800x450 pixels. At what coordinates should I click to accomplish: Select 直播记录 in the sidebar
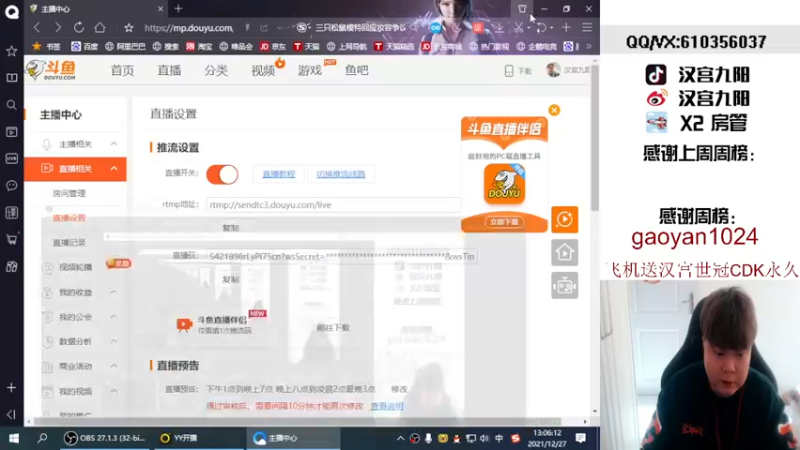pyautogui.click(x=69, y=242)
